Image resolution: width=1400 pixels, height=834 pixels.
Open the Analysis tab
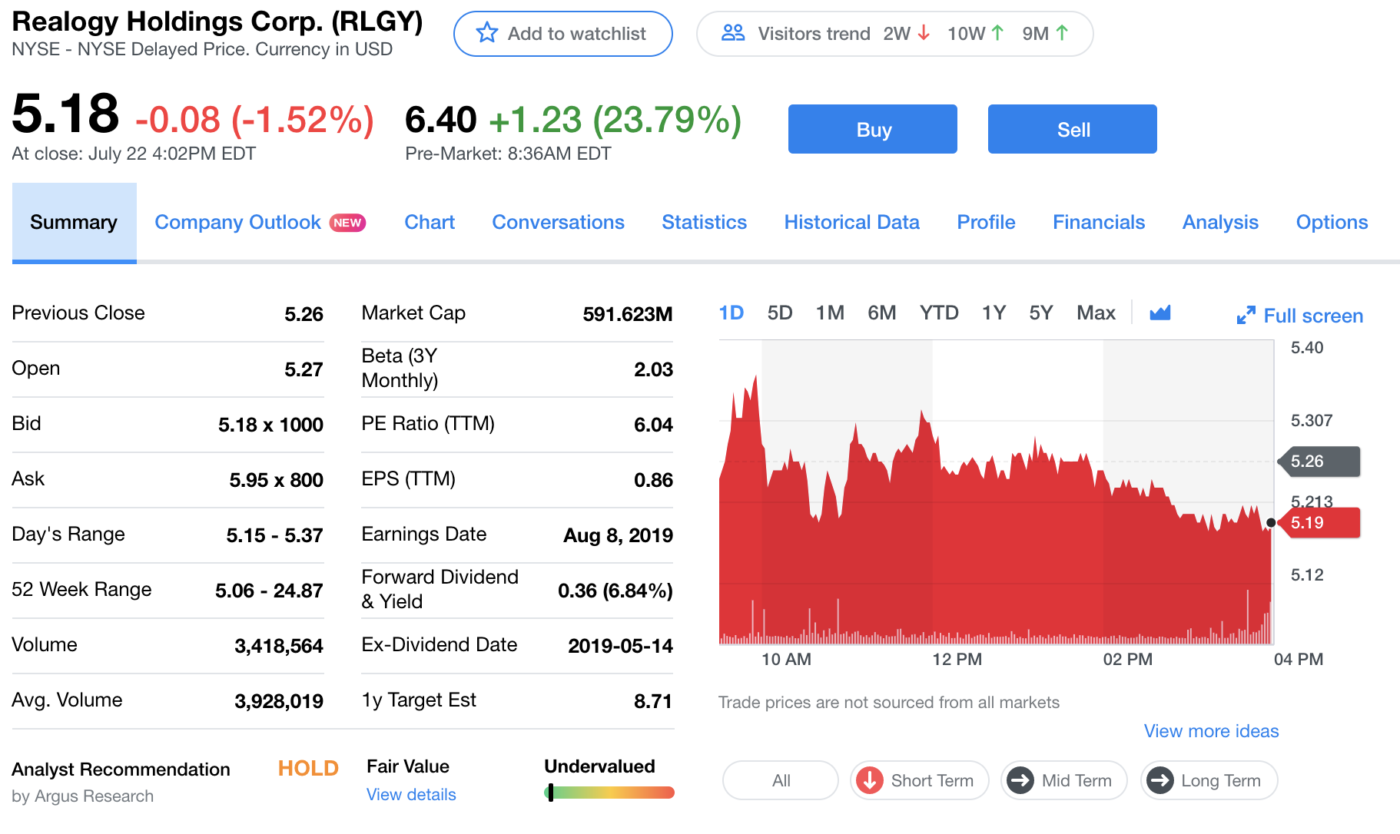point(1220,222)
